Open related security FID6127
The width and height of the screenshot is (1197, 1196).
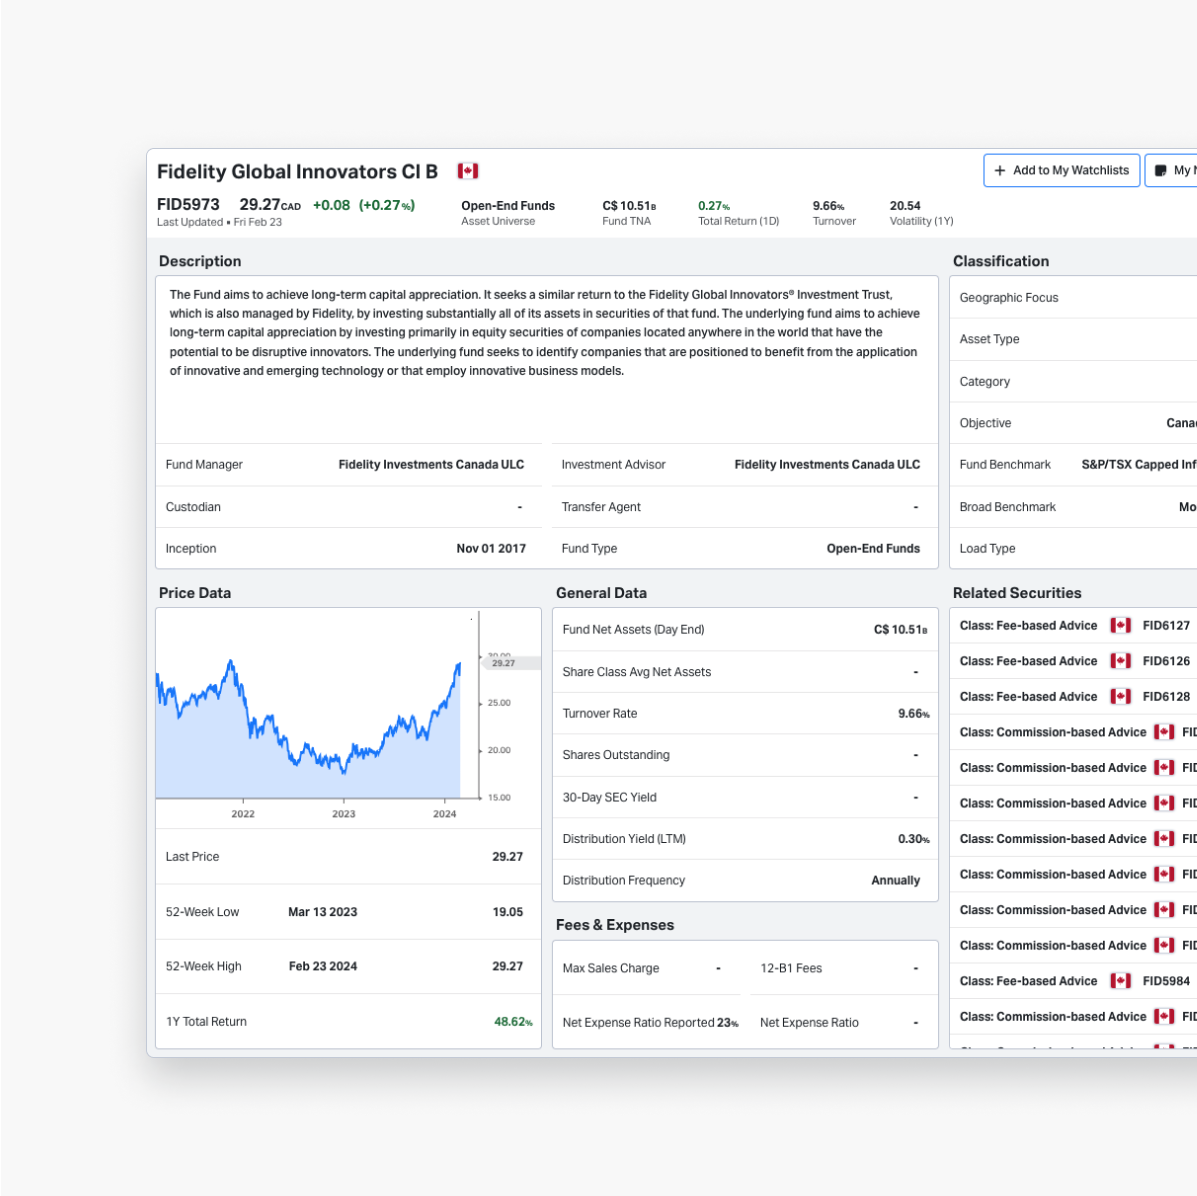[1166, 625]
